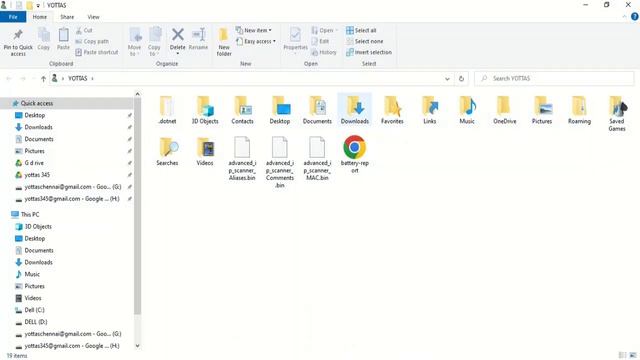Click Copy path
Screen dimensions: 640x360
(92, 41)
